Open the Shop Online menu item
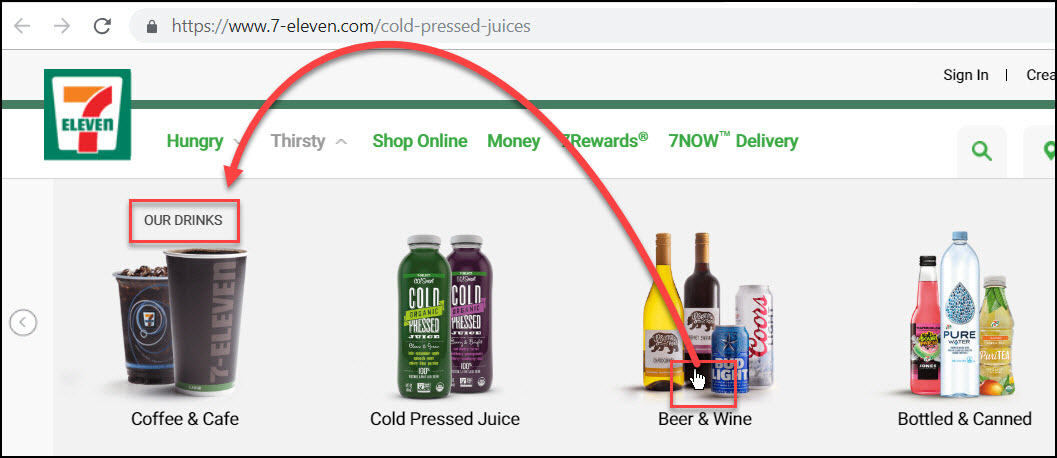The image size is (1057, 458). click(420, 141)
